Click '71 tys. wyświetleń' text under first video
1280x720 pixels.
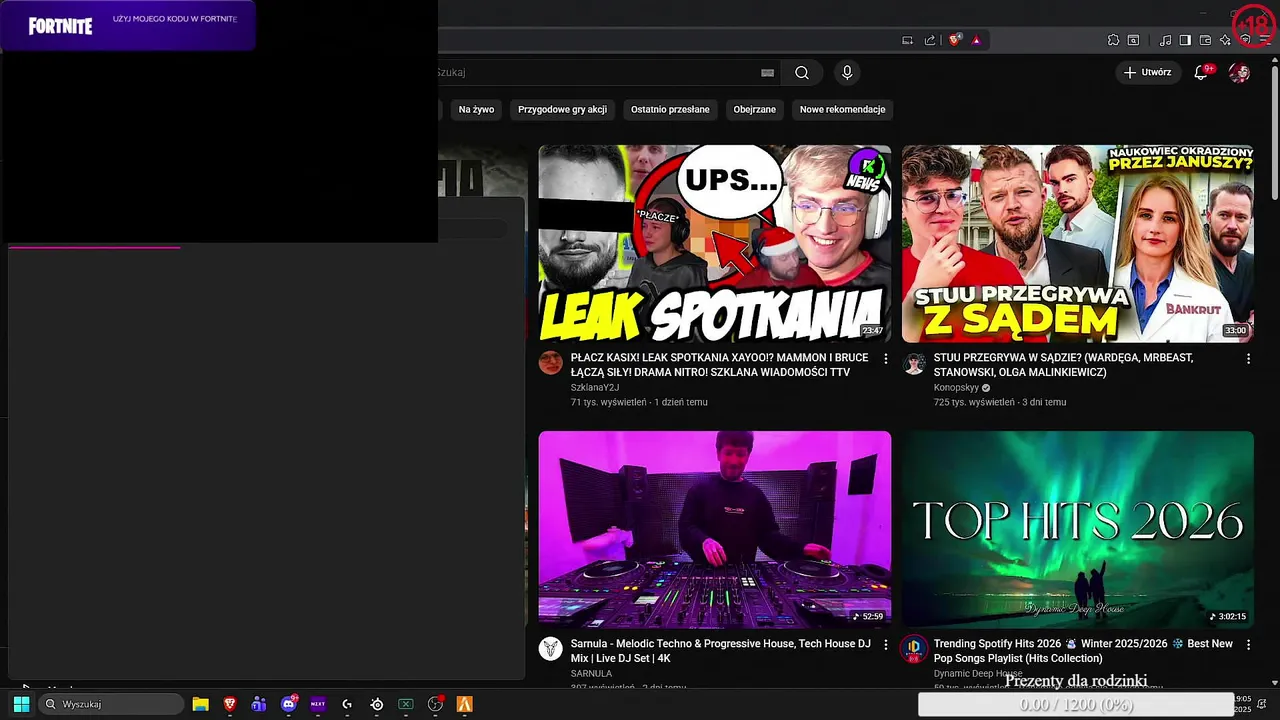coord(609,402)
